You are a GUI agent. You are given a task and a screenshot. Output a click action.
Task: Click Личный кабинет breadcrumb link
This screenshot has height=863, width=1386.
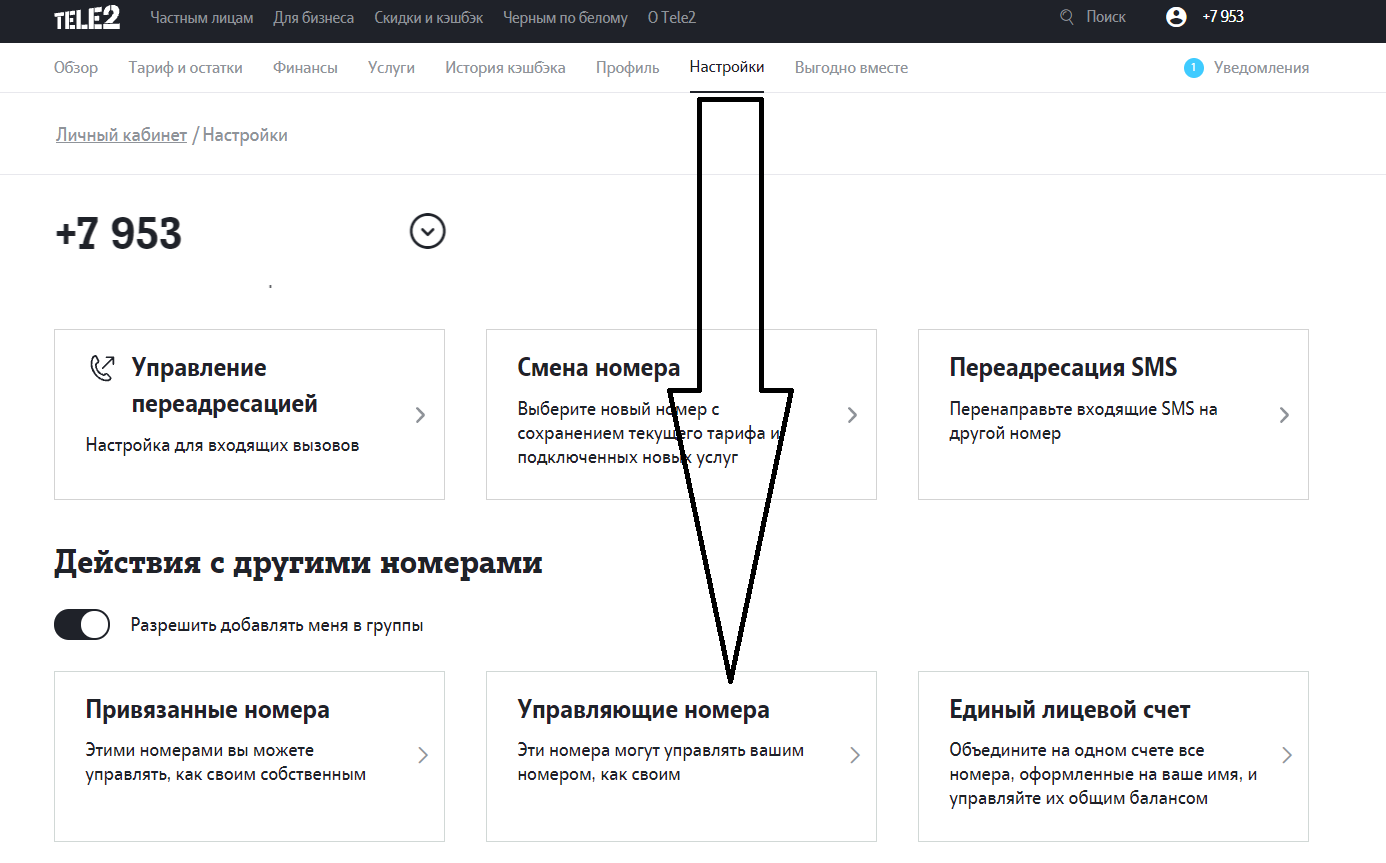click(x=122, y=135)
